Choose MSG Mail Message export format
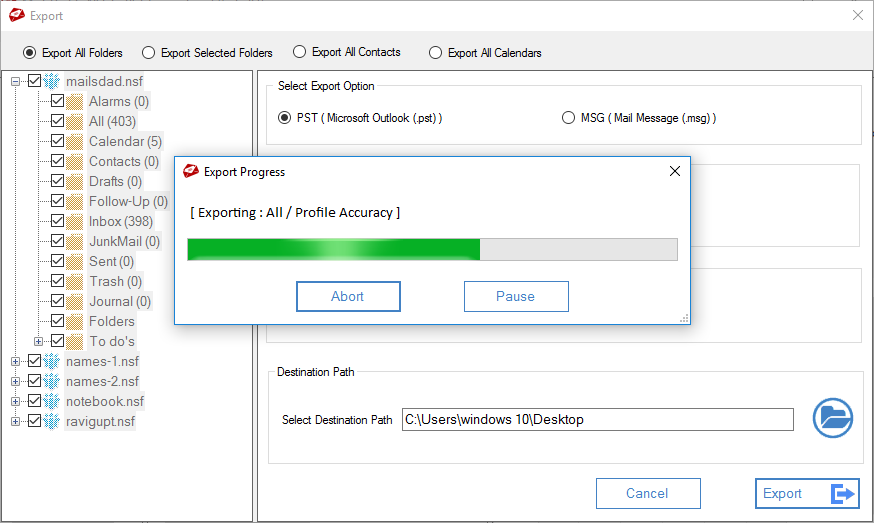 pos(568,118)
